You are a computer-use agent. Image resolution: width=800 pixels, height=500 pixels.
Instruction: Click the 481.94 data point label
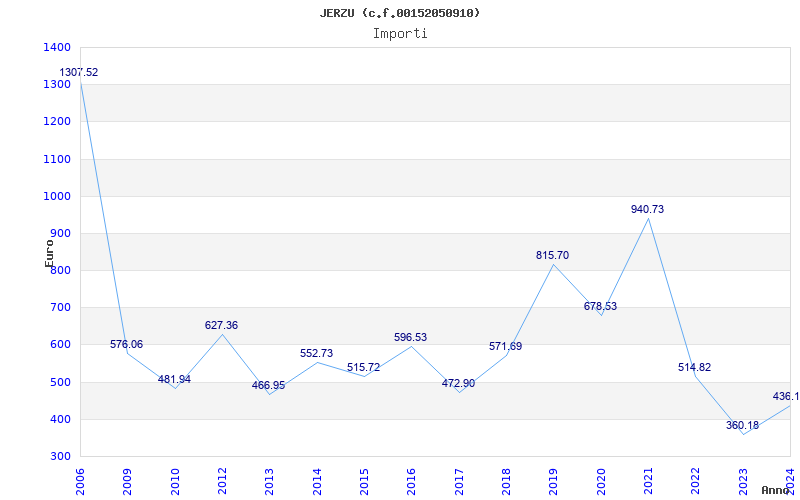click(174, 380)
